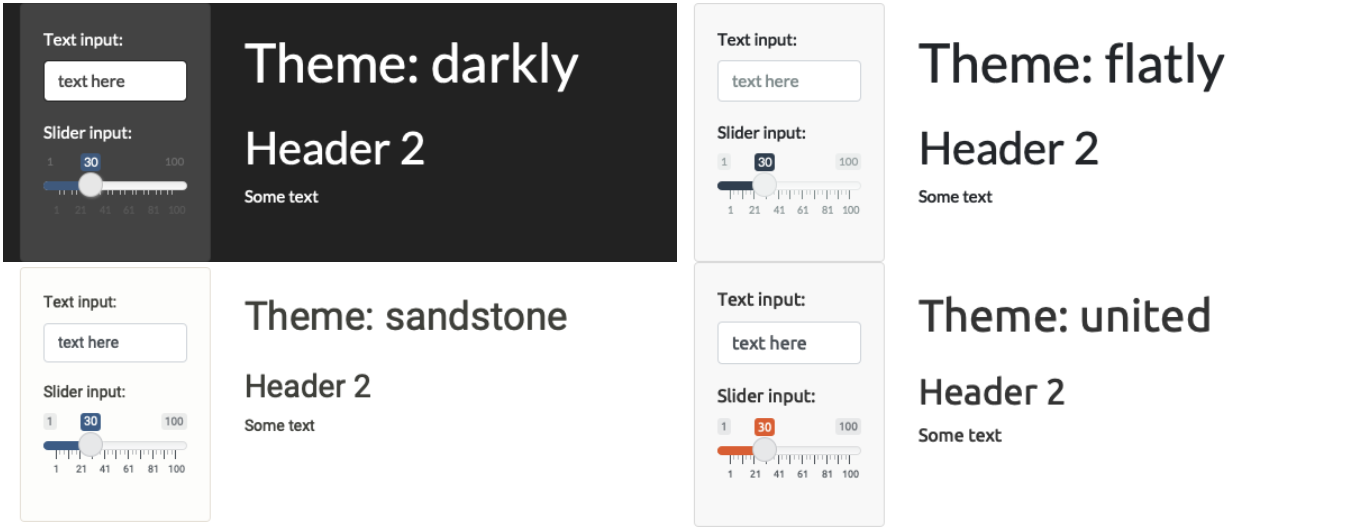The height and width of the screenshot is (530, 1364).
Task: Click the slider handle in darkly panel
Action: coord(91,185)
